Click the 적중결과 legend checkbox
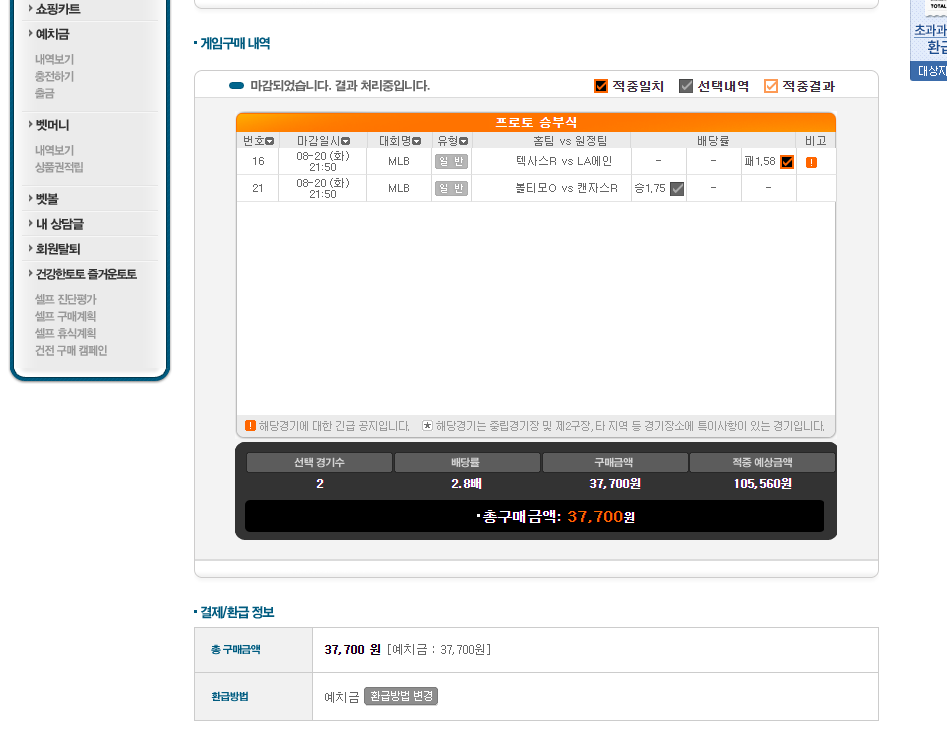 (x=771, y=86)
